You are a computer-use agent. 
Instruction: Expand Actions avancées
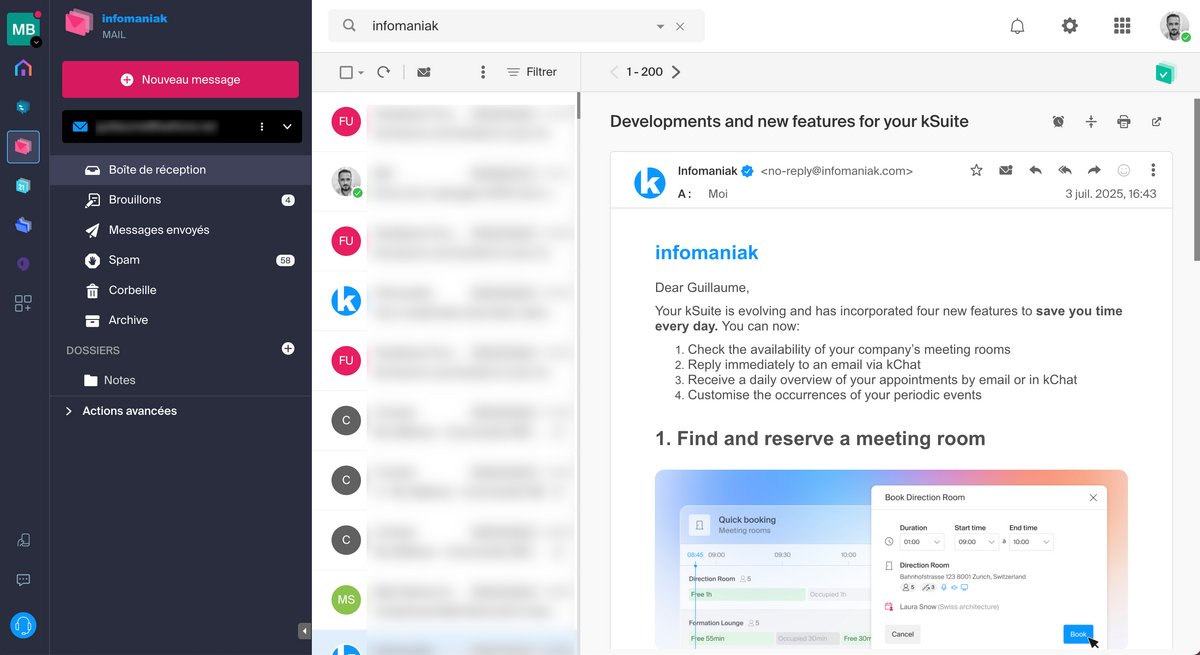121,411
